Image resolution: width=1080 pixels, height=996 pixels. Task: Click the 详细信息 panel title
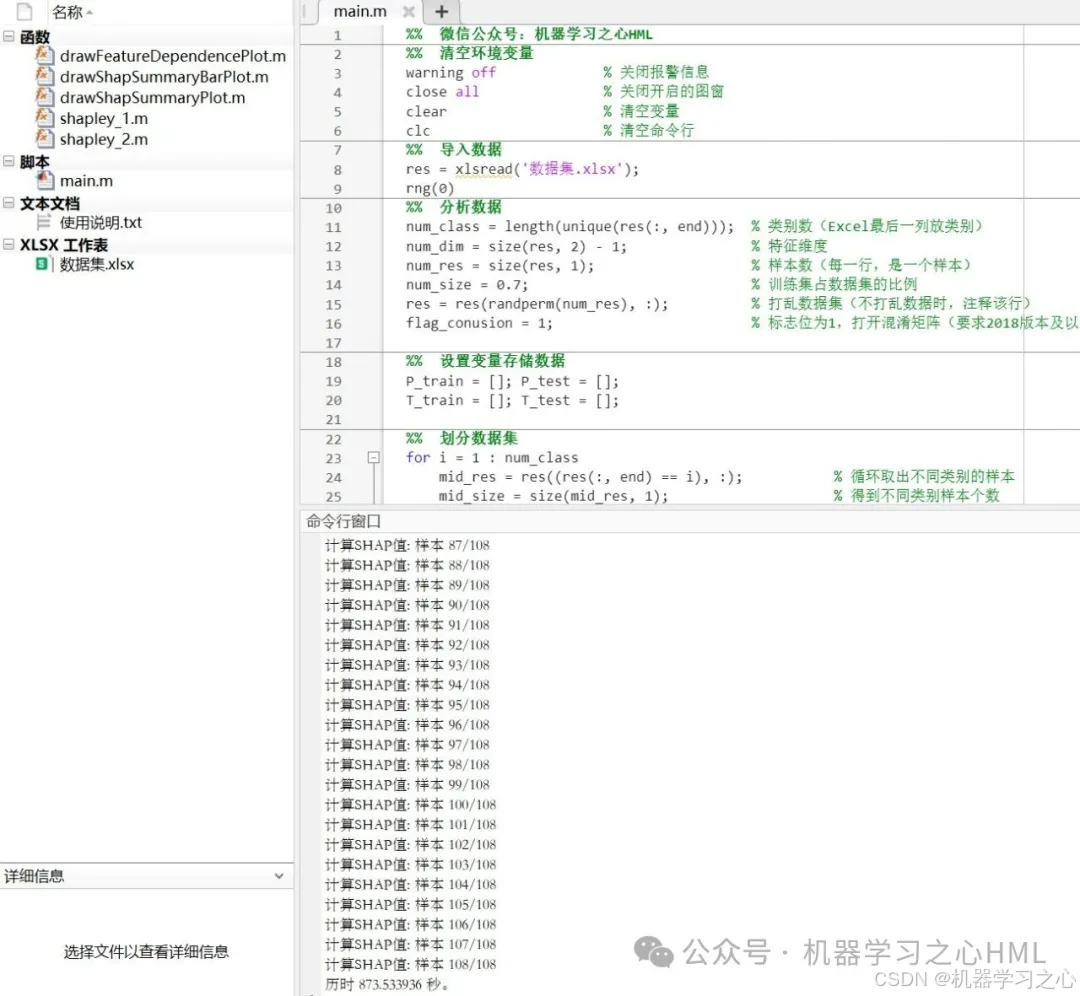tap(34, 875)
